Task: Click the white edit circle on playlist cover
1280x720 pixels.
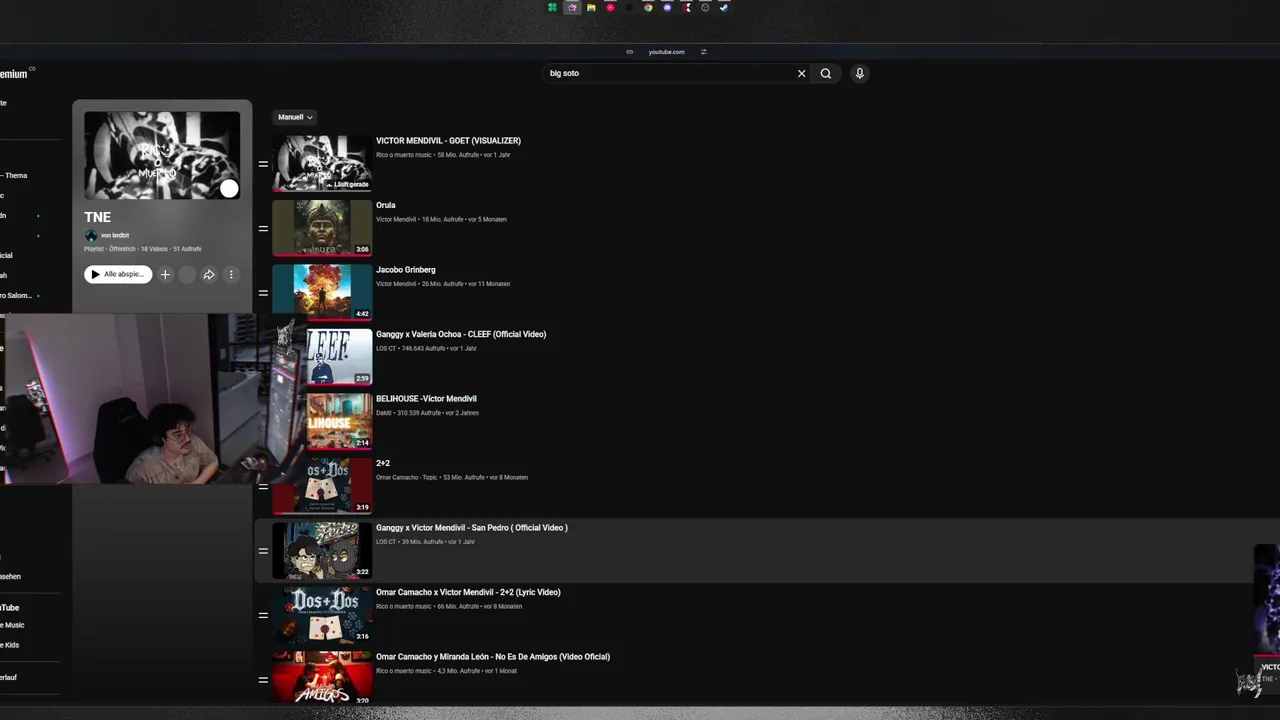Action: click(229, 189)
